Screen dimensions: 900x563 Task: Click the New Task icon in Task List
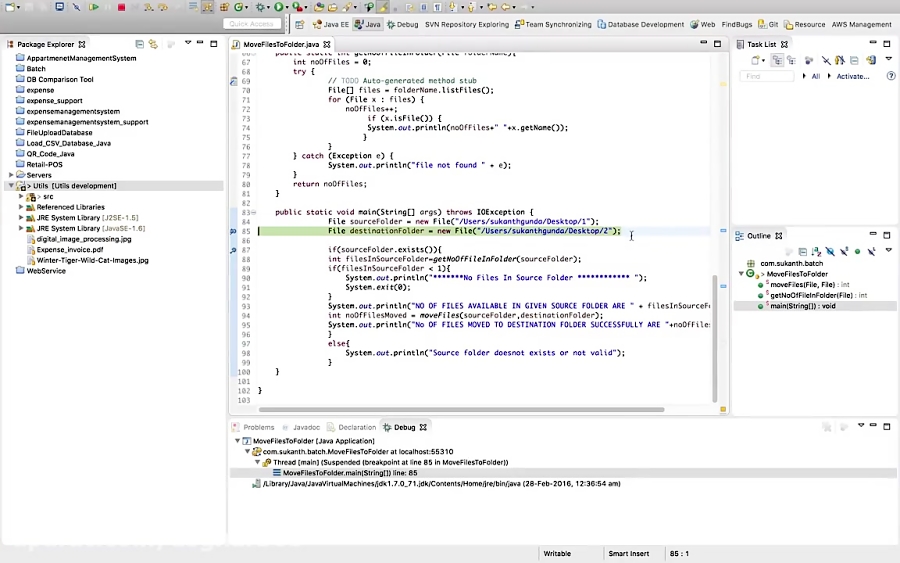coord(755,60)
